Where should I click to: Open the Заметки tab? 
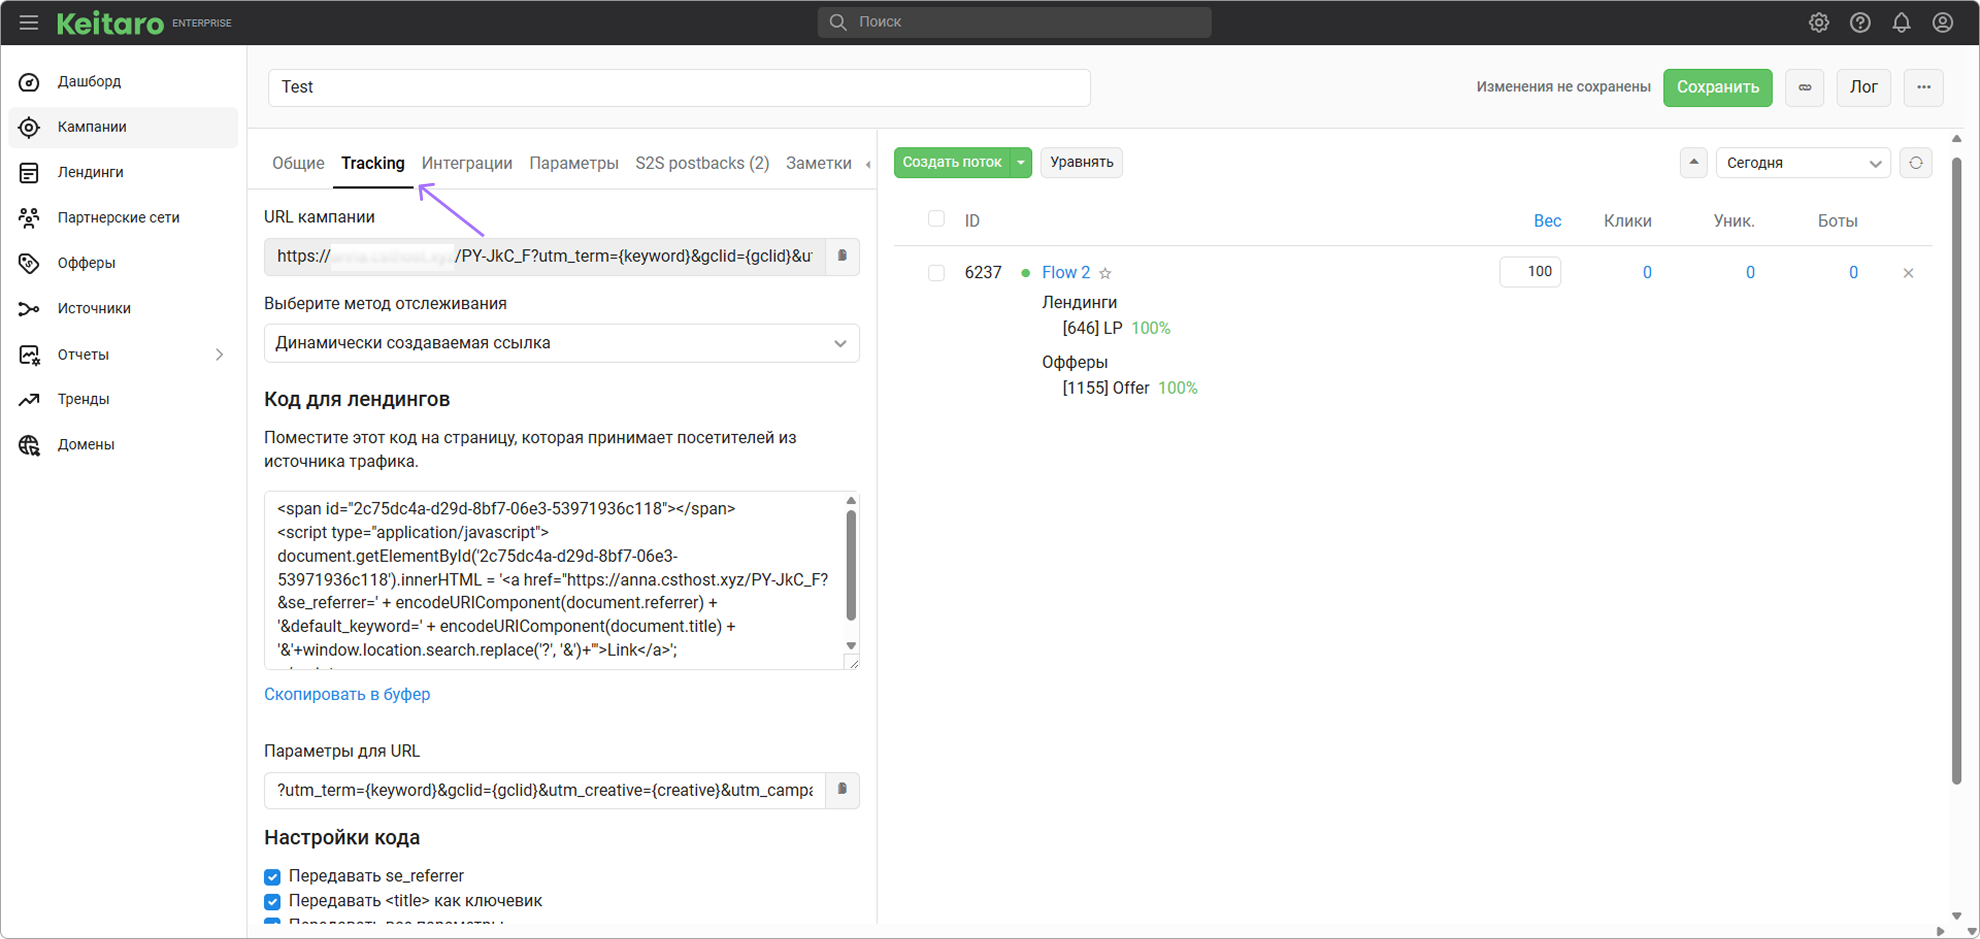(819, 163)
